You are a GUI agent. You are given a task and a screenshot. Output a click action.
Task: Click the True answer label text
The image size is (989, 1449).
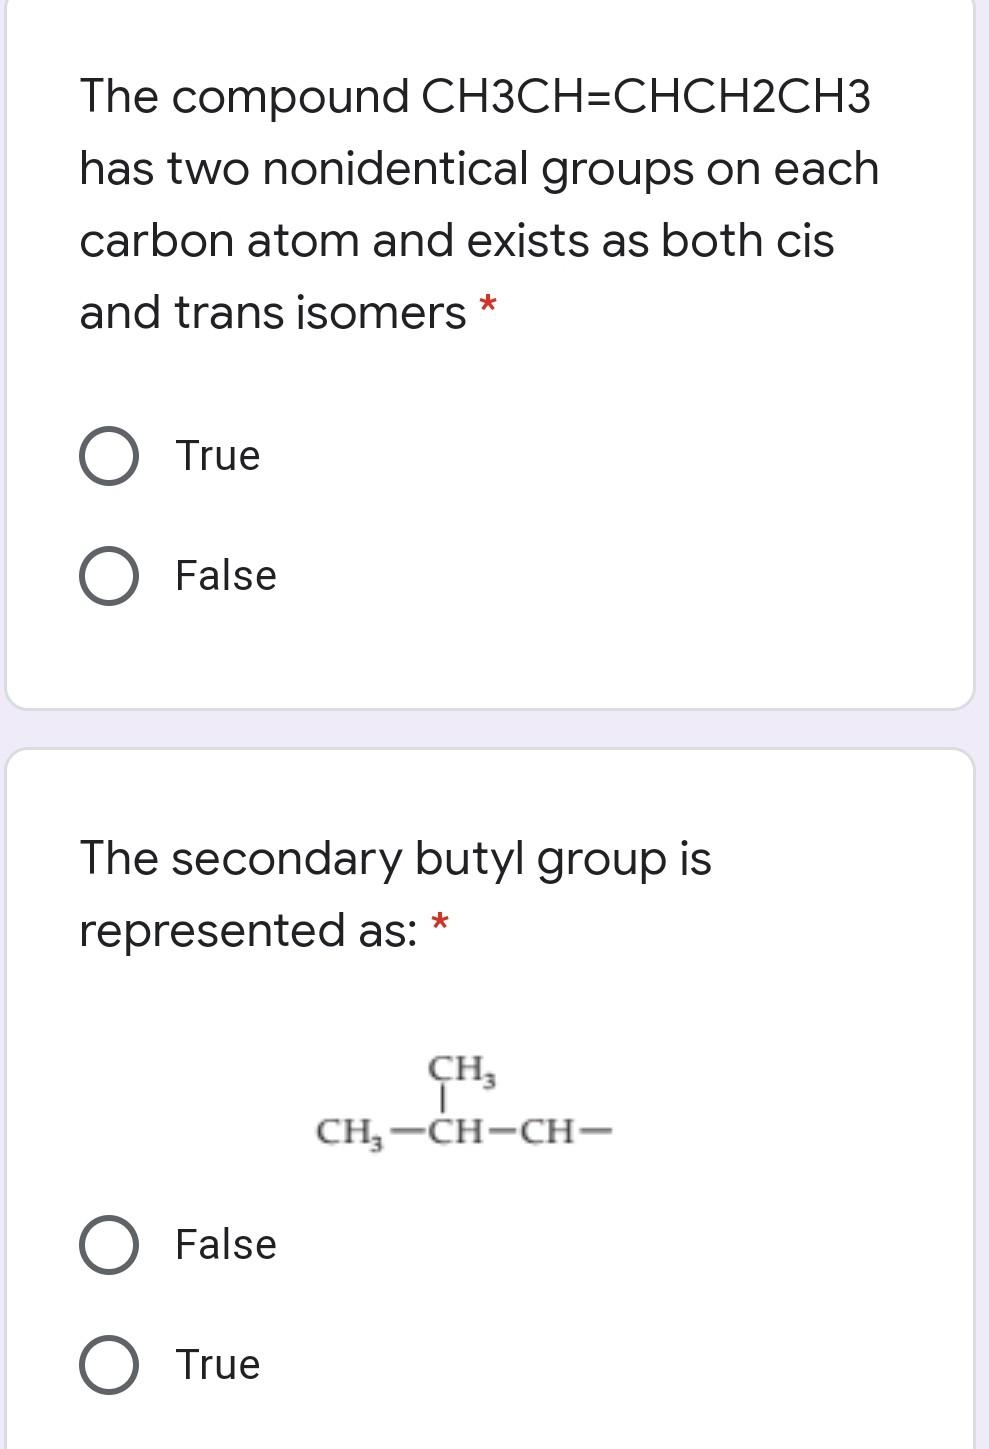[x=216, y=456]
